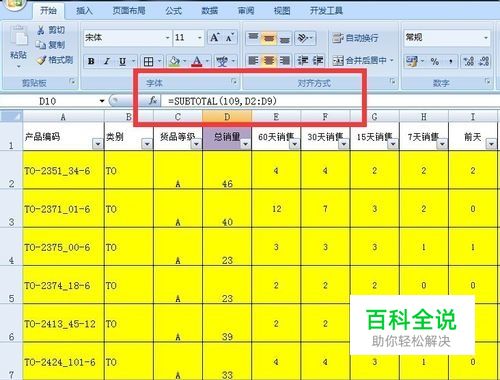Screen dimensions: 500x380
Task: Switch to the 插入 Insert tab
Action: point(84,11)
